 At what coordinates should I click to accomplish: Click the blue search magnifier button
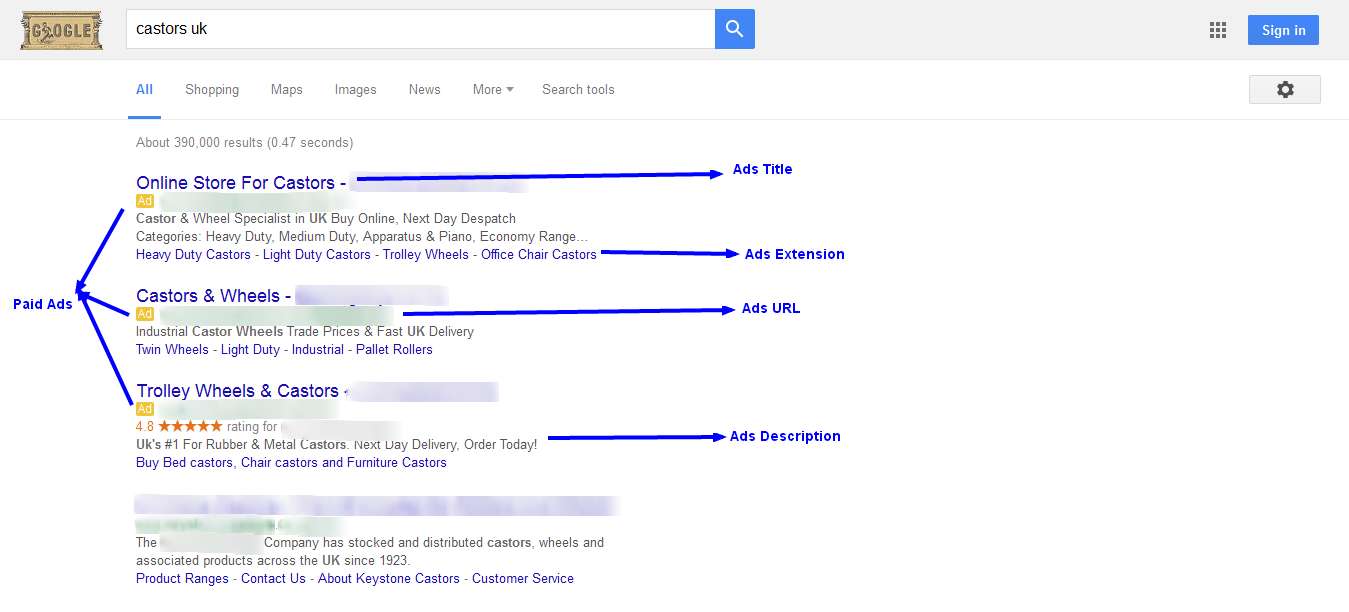click(735, 29)
